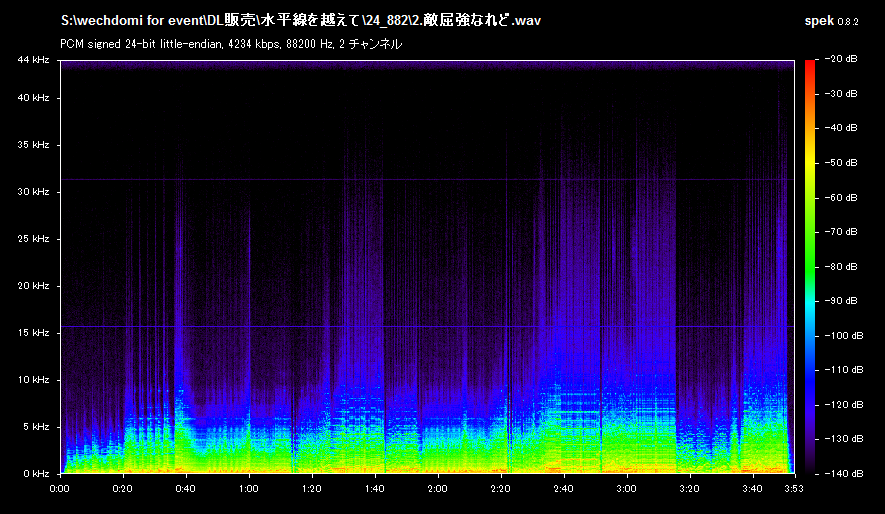Click the -20 dB scale label
The image size is (885, 514).
tap(841, 59)
